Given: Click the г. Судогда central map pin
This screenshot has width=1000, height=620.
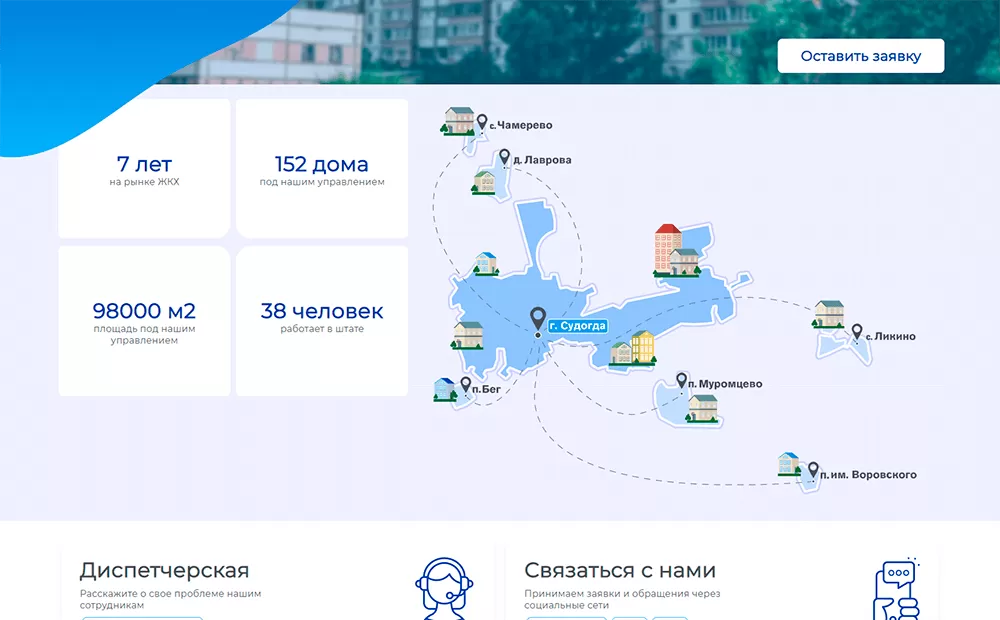Looking at the screenshot, I should coord(538,319).
